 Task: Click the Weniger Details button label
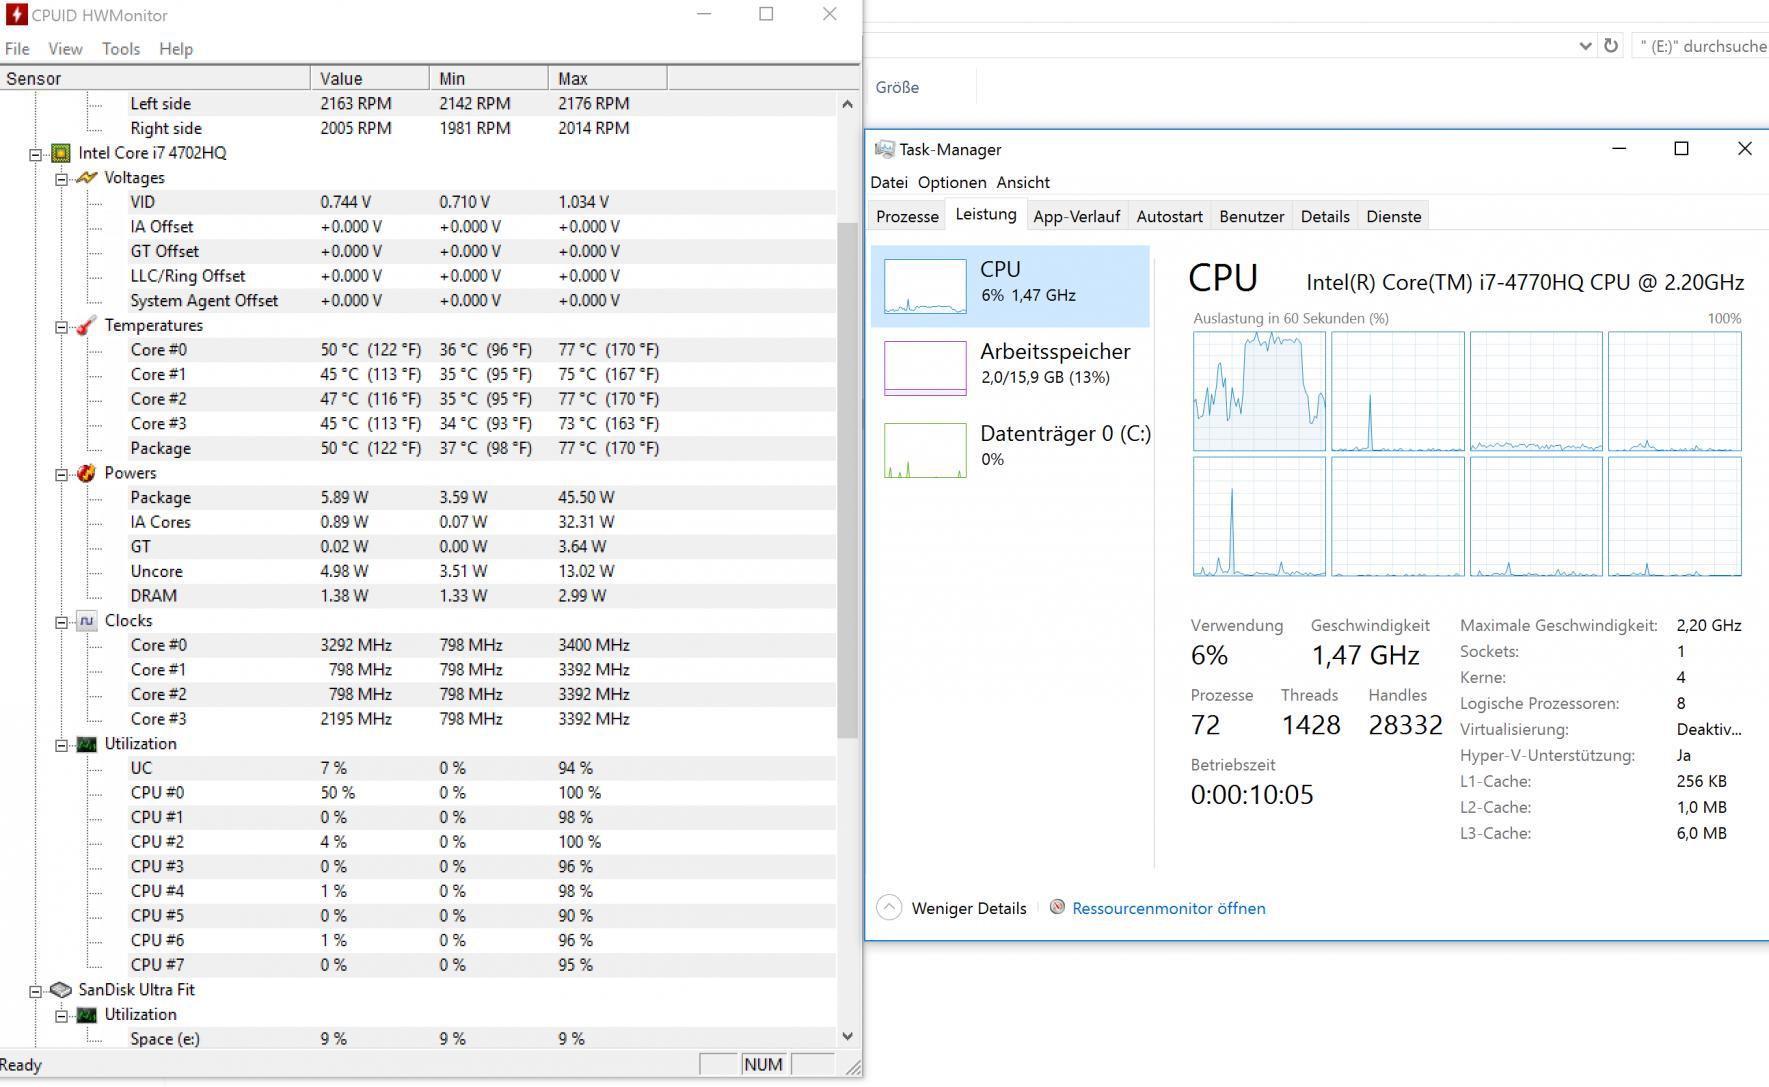click(x=969, y=908)
